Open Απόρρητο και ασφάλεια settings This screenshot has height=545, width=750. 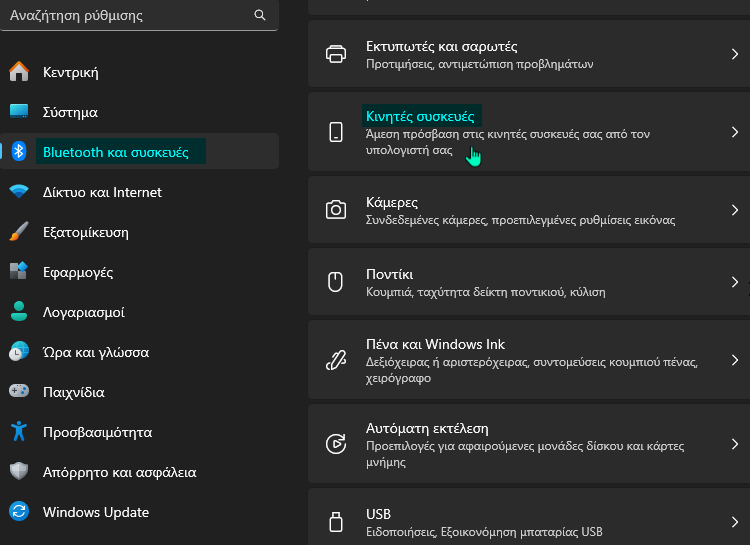pyautogui.click(x=139, y=472)
